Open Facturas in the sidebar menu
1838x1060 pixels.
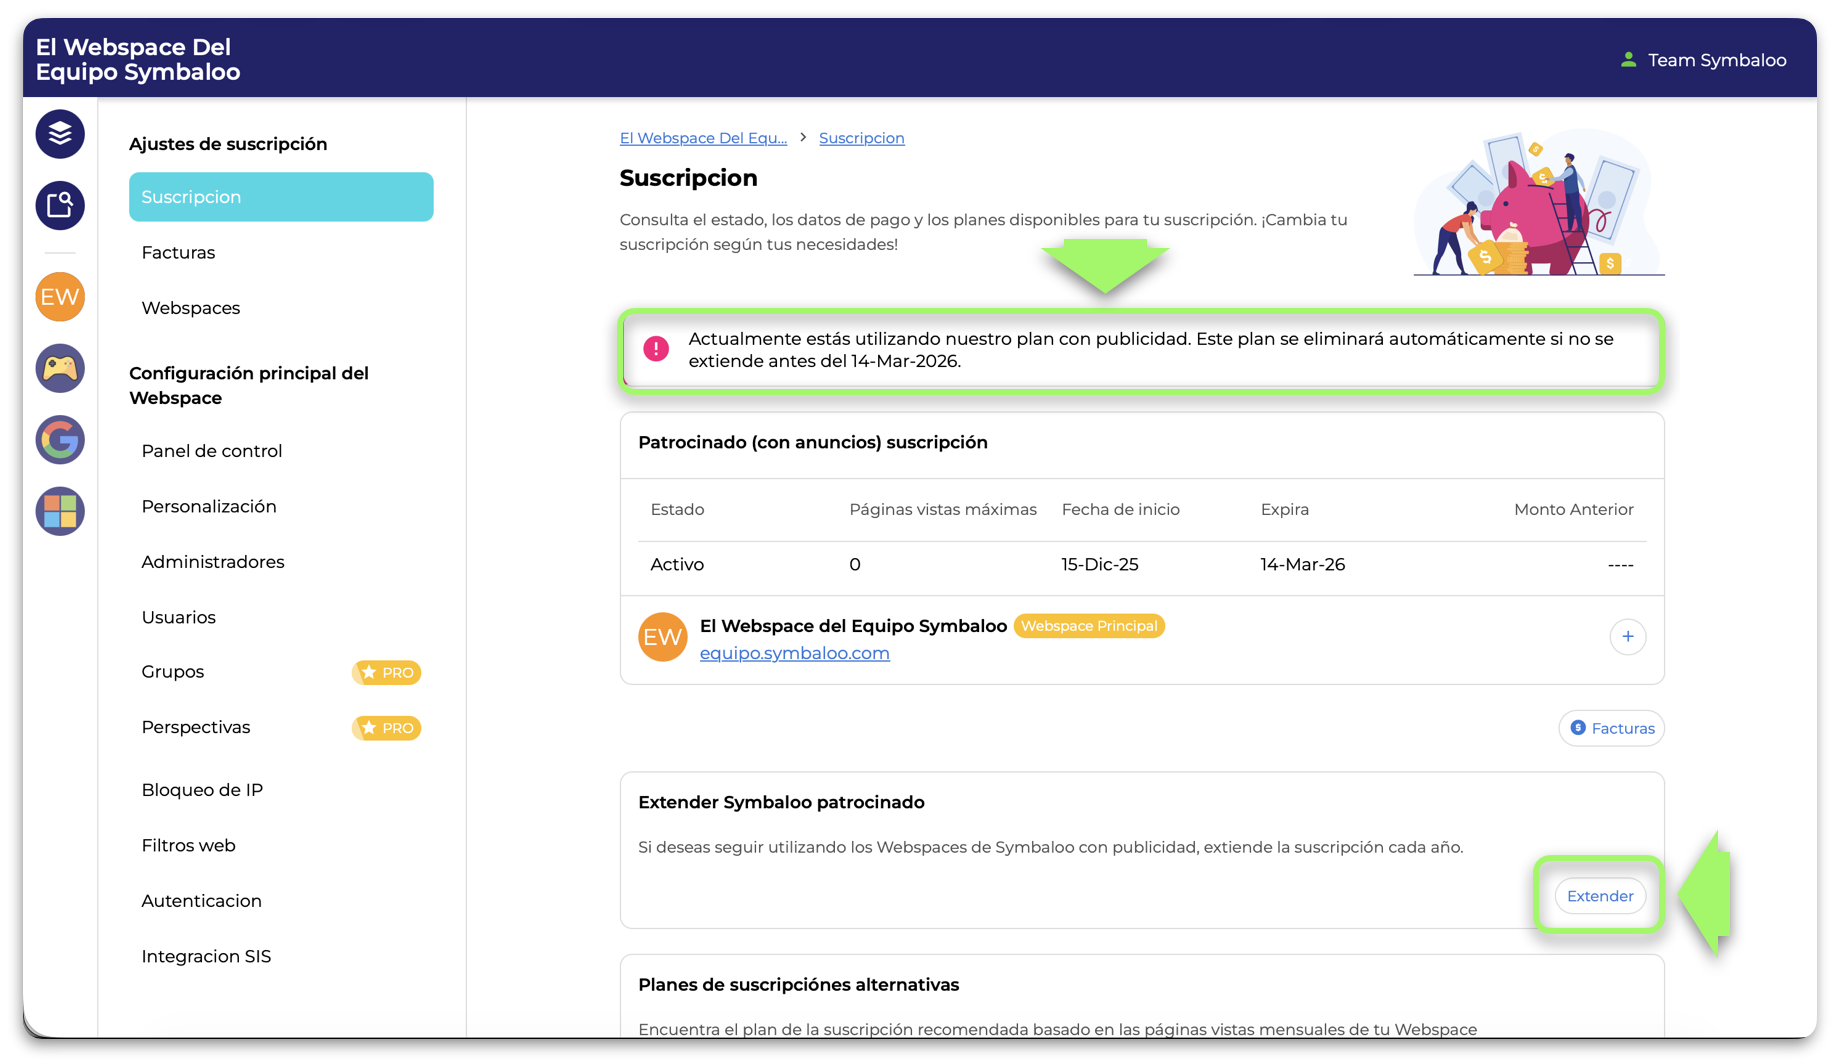pyautogui.click(x=178, y=253)
